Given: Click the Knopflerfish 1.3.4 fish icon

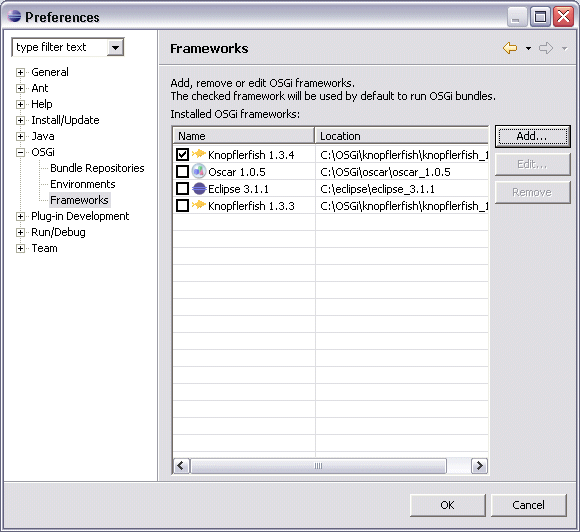Looking at the screenshot, I should click(199, 154).
